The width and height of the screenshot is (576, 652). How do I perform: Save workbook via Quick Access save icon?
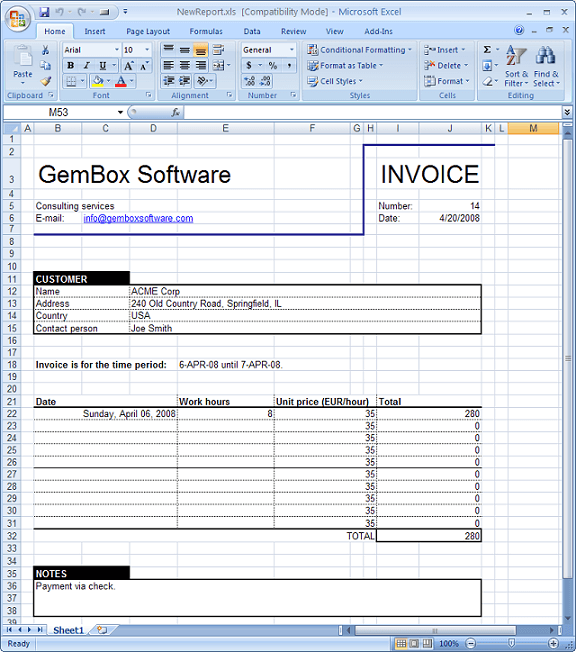pyautogui.click(x=44, y=12)
